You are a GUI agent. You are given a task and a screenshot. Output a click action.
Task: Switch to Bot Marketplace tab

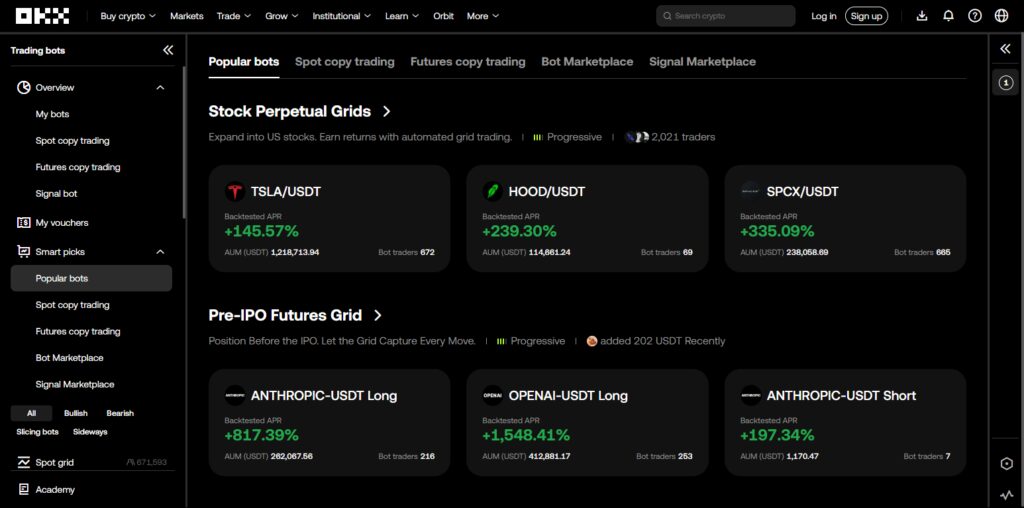click(587, 62)
